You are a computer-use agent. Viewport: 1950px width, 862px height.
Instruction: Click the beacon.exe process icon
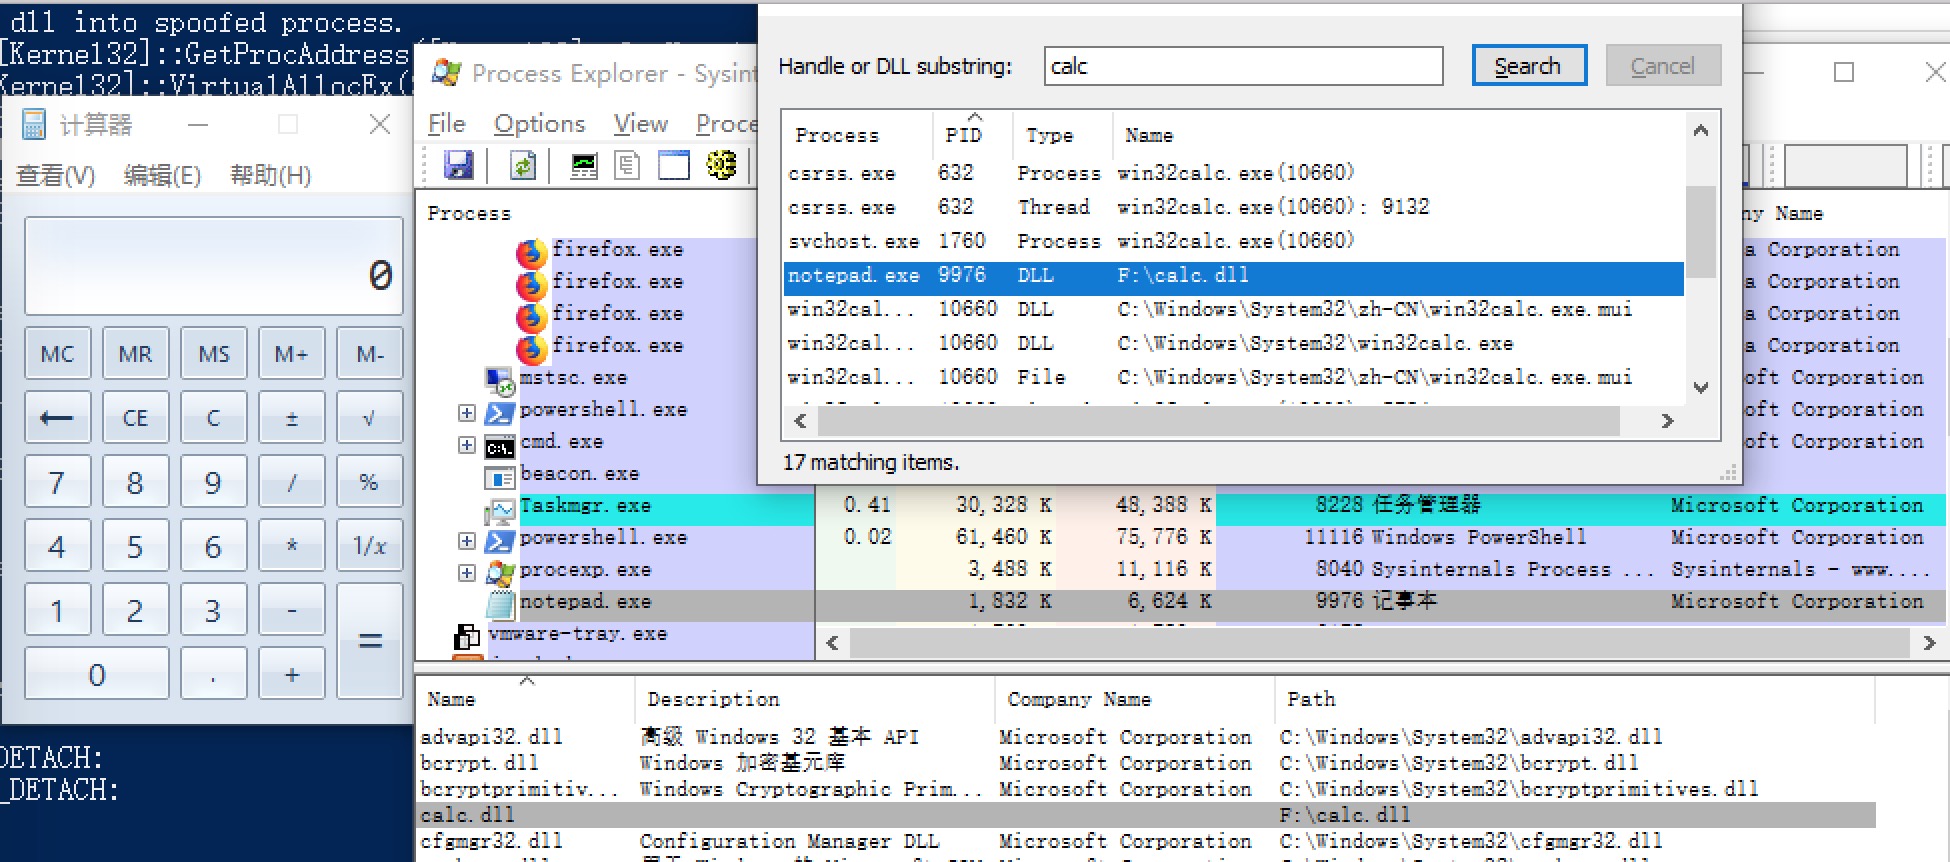(x=499, y=478)
